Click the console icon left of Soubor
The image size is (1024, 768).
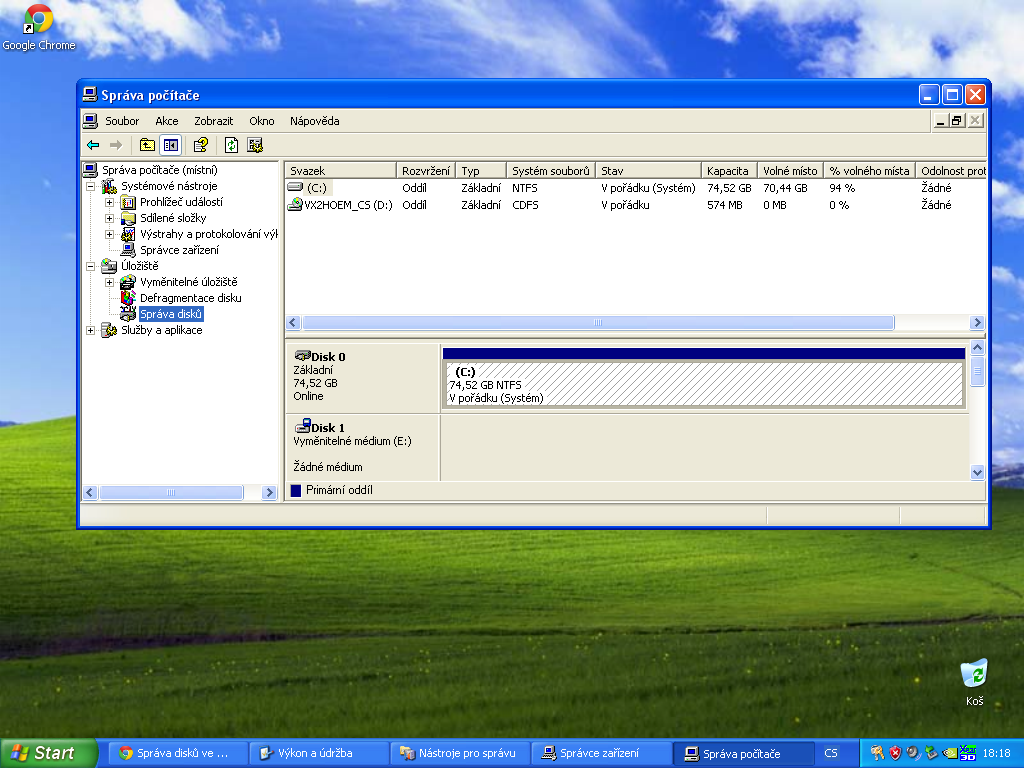[90, 121]
